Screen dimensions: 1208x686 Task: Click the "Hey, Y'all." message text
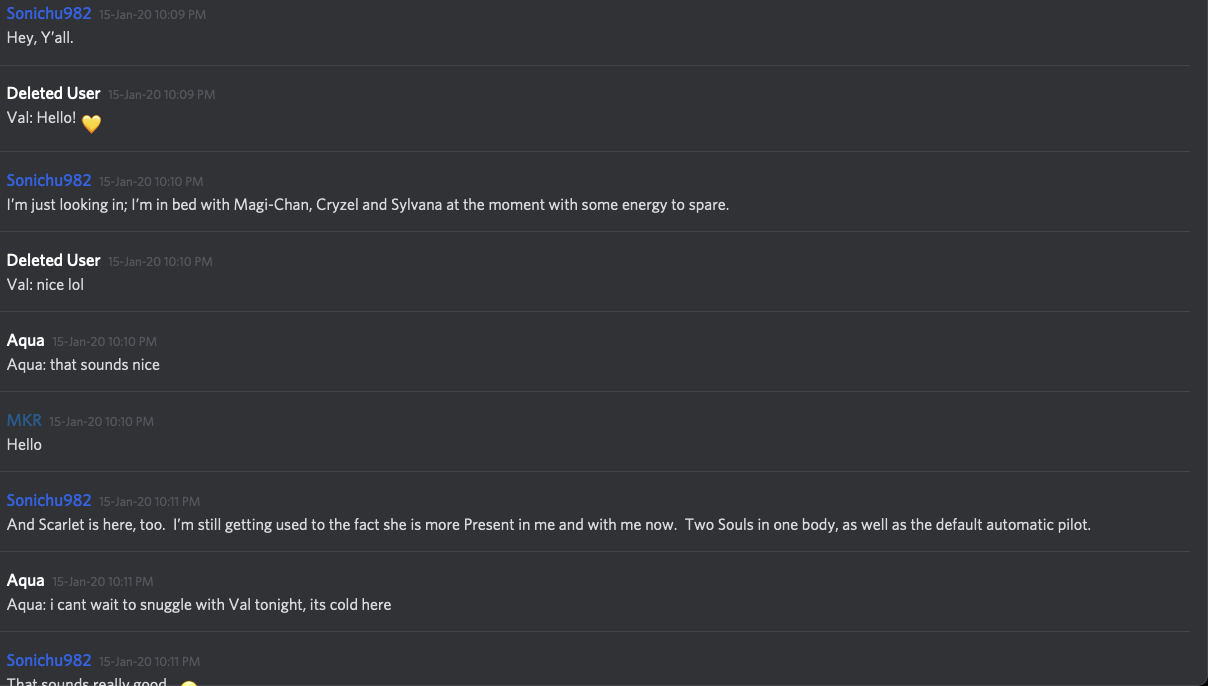(40, 38)
